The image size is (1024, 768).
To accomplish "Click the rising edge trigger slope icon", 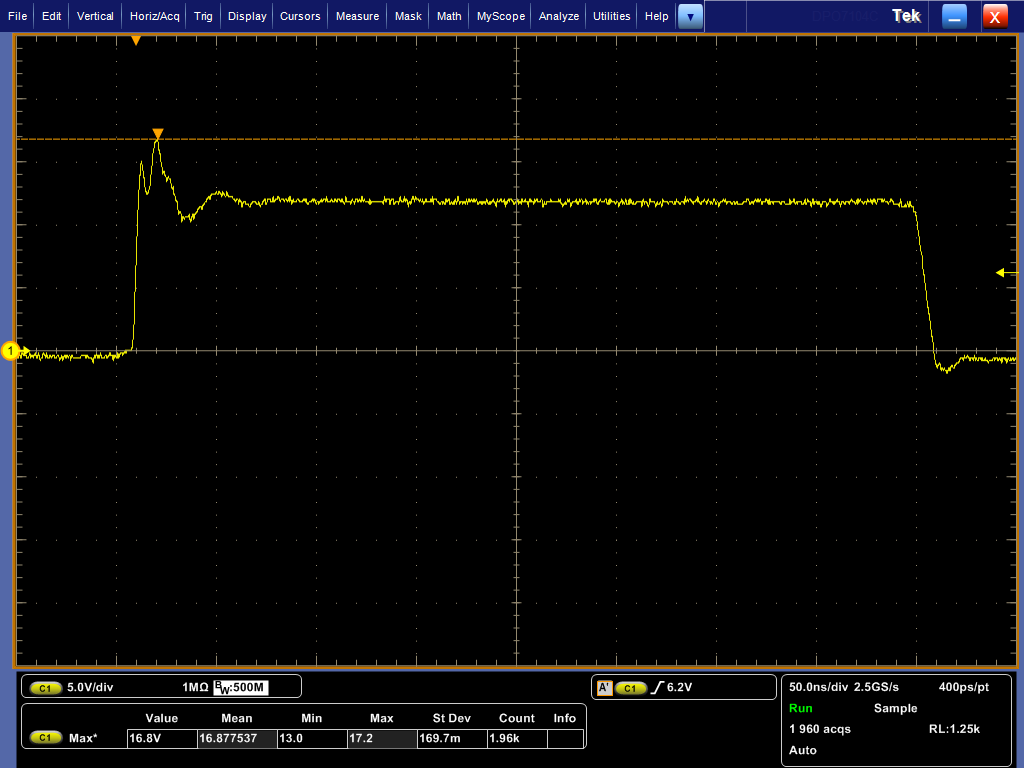I will (x=655, y=688).
